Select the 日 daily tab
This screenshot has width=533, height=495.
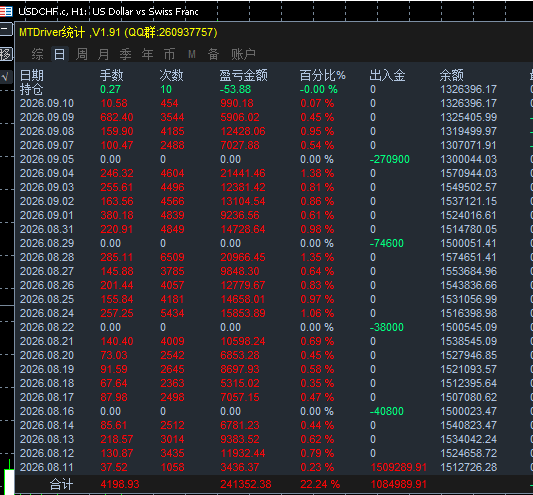59,54
